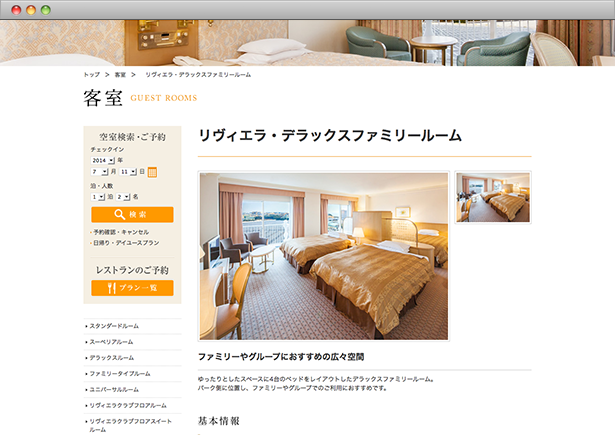Open the check-in day 11 dropdown

128,172
